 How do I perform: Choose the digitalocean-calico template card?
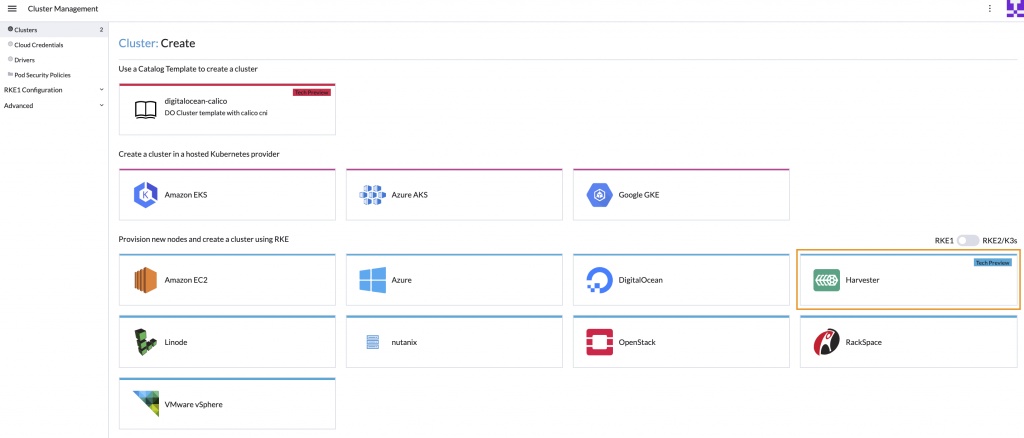[x=227, y=109]
